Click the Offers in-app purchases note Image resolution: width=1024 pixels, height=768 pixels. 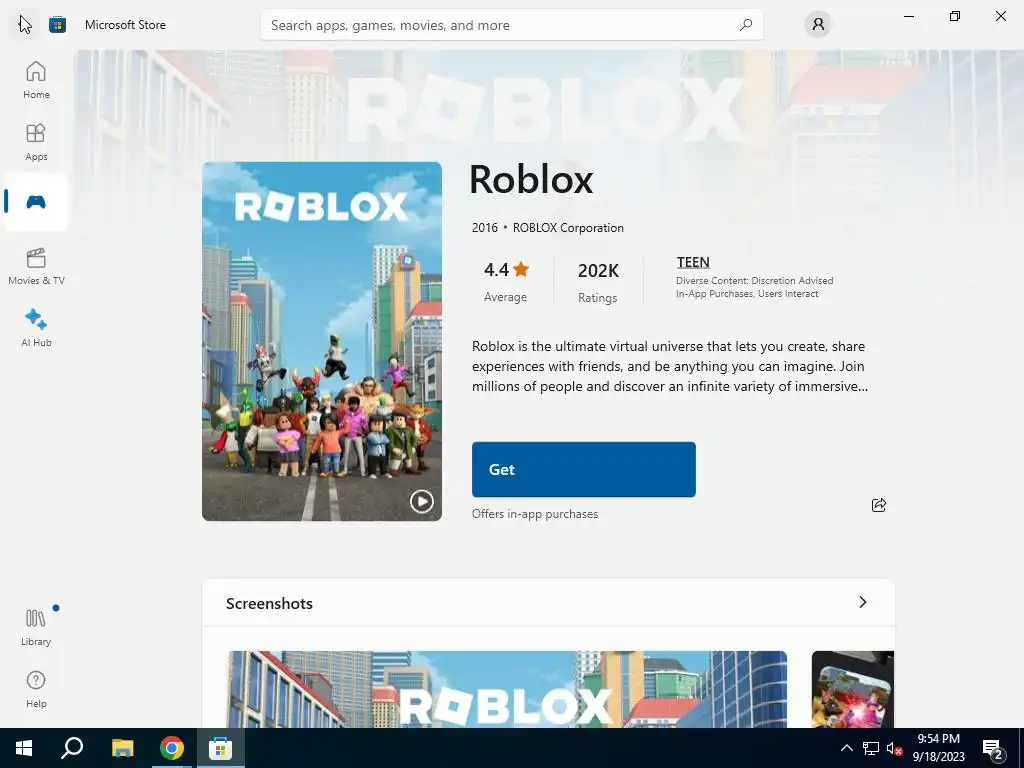(x=535, y=514)
